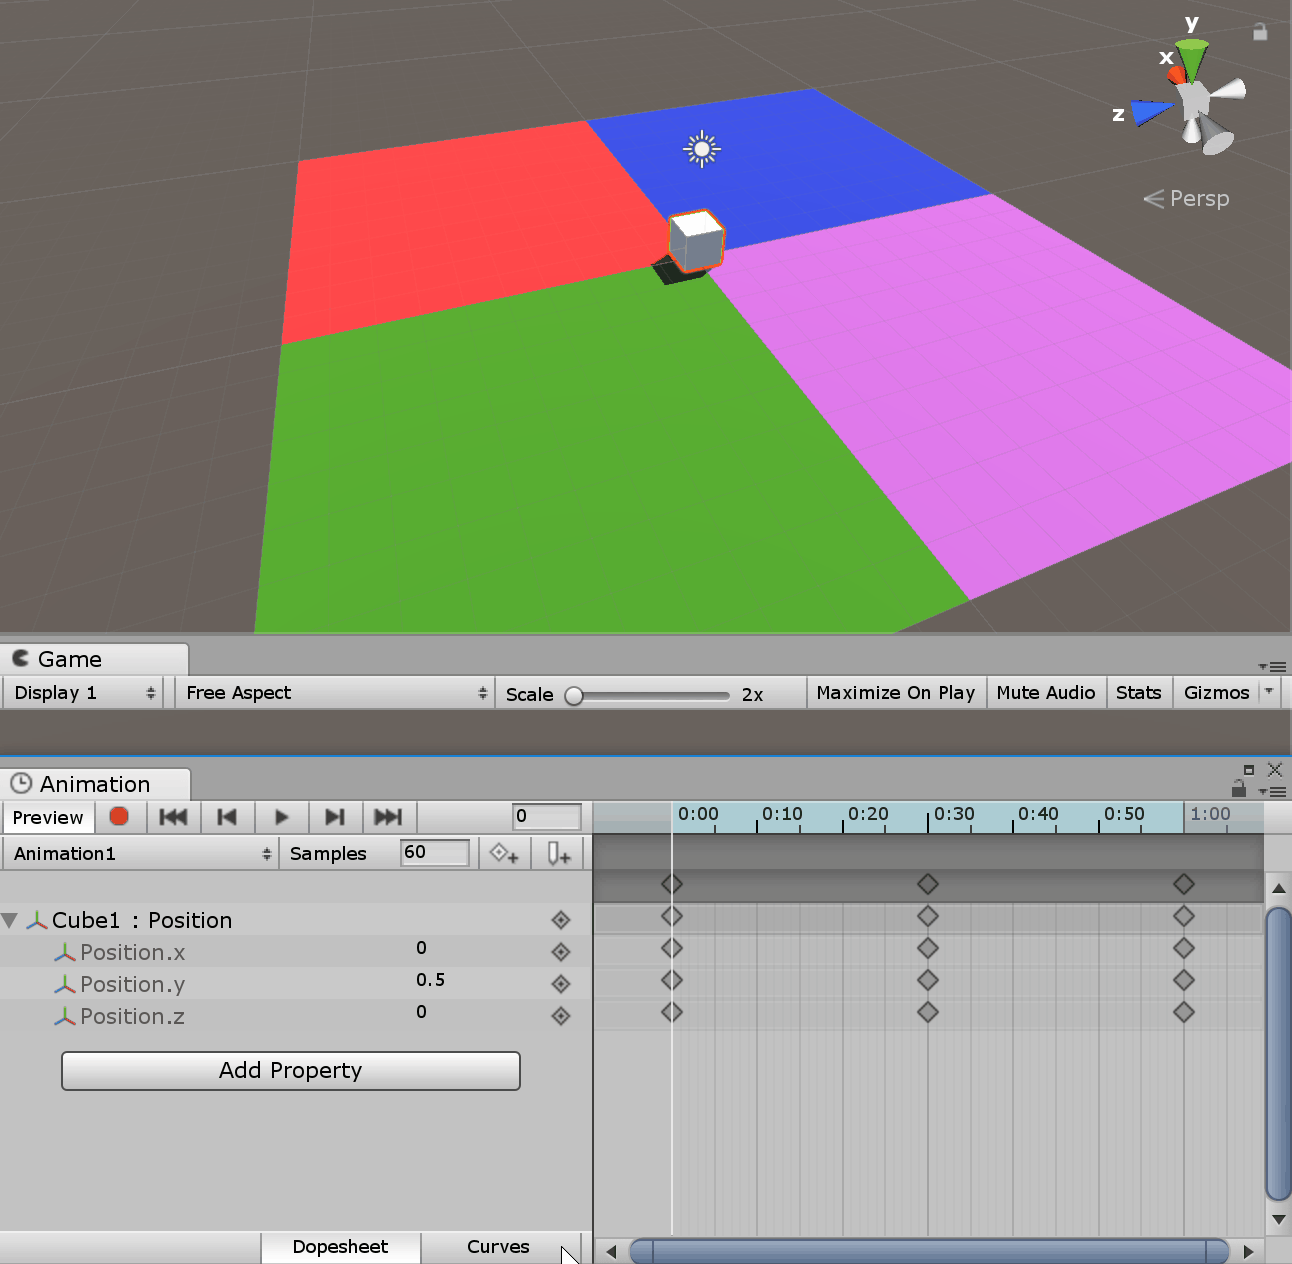Click the Add Keyframe icon
The width and height of the screenshot is (1292, 1264).
[x=504, y=854]
